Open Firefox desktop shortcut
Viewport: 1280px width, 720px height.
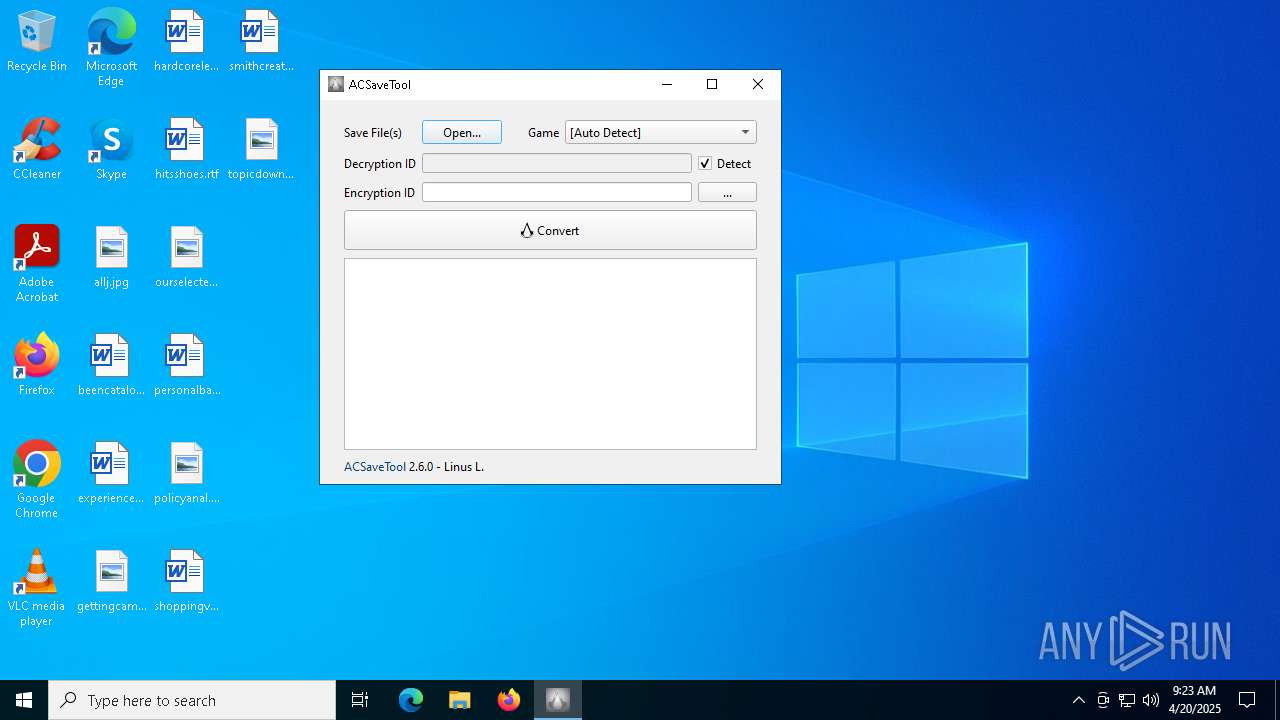pos(37,365)
